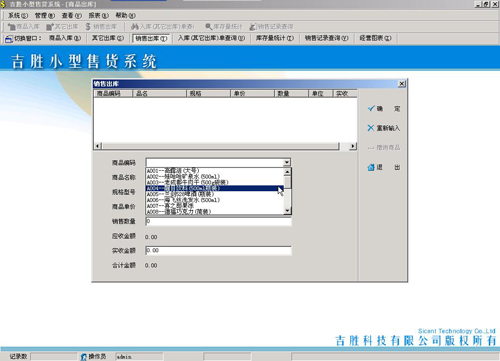Choose item A007 in the product list

tap(215, 206)
